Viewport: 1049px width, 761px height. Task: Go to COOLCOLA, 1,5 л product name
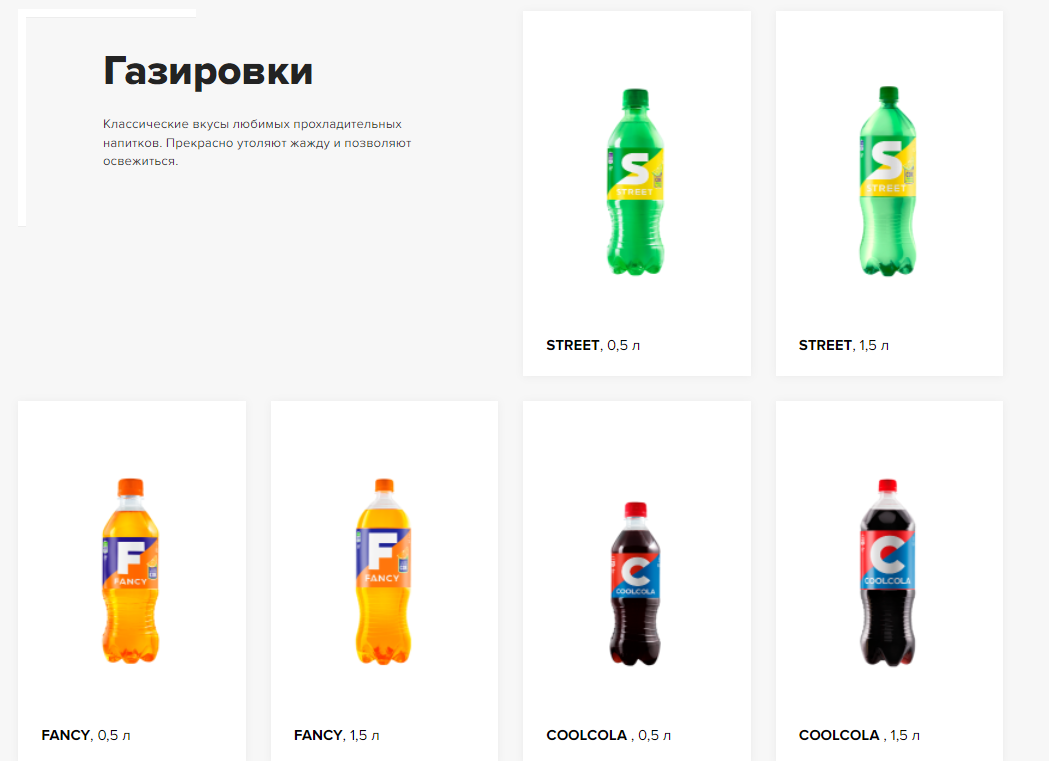click(859, 735)
